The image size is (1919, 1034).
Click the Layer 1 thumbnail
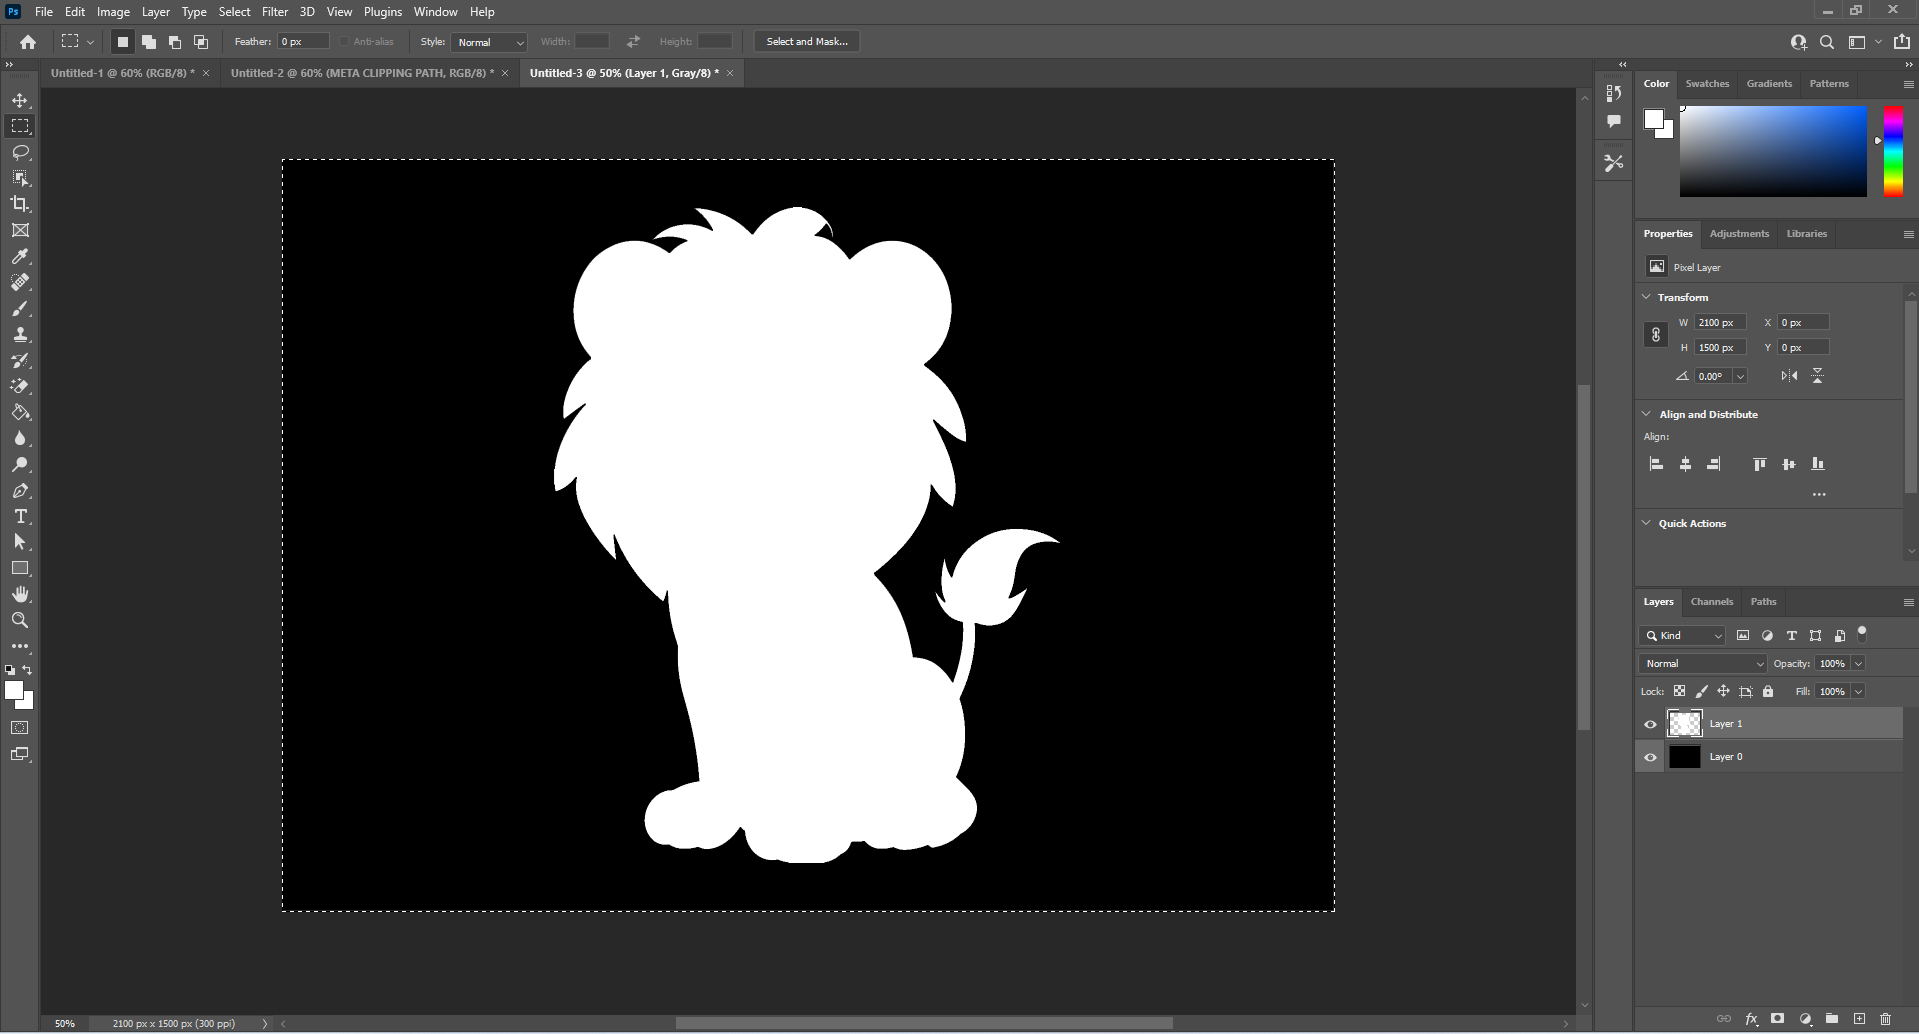tap(1685, 724)
